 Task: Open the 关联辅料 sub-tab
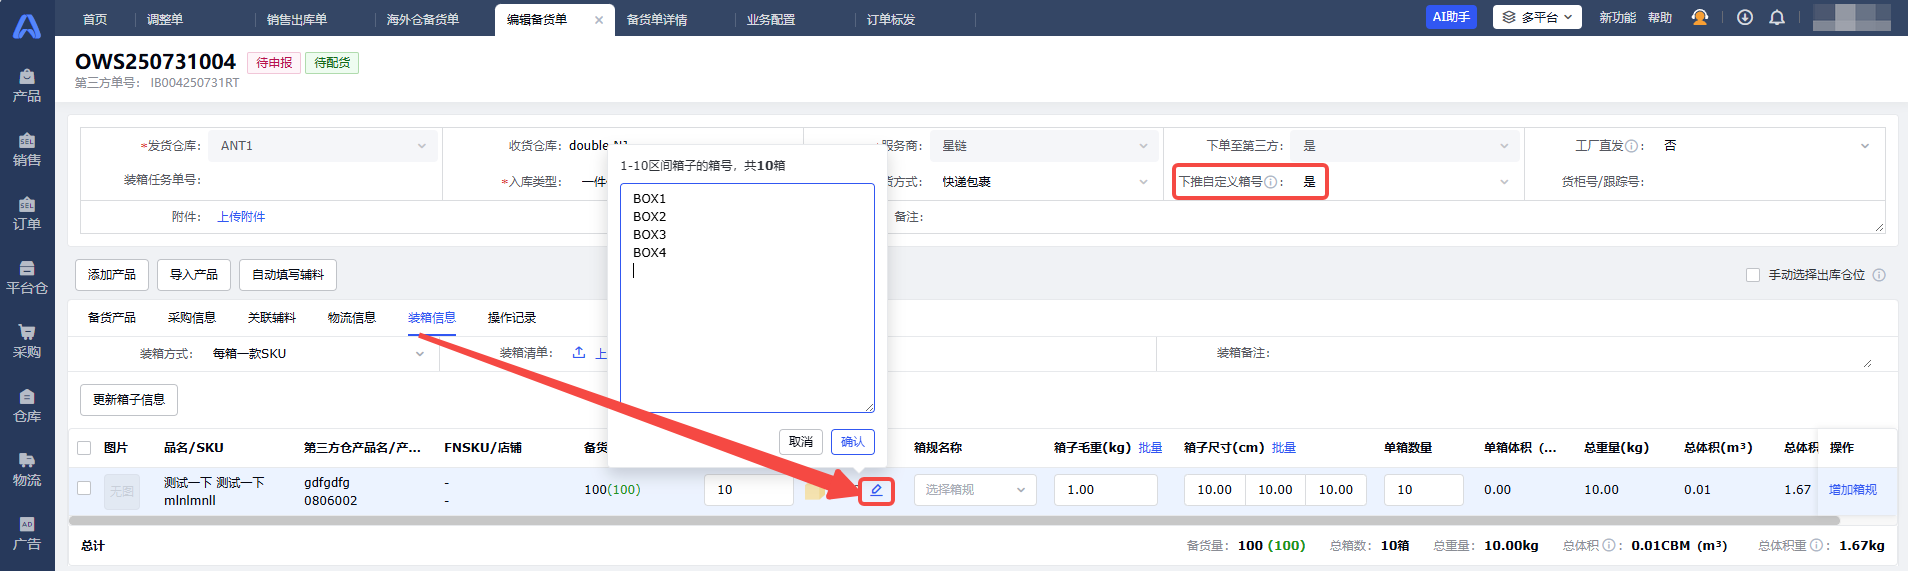pos(272,318)
